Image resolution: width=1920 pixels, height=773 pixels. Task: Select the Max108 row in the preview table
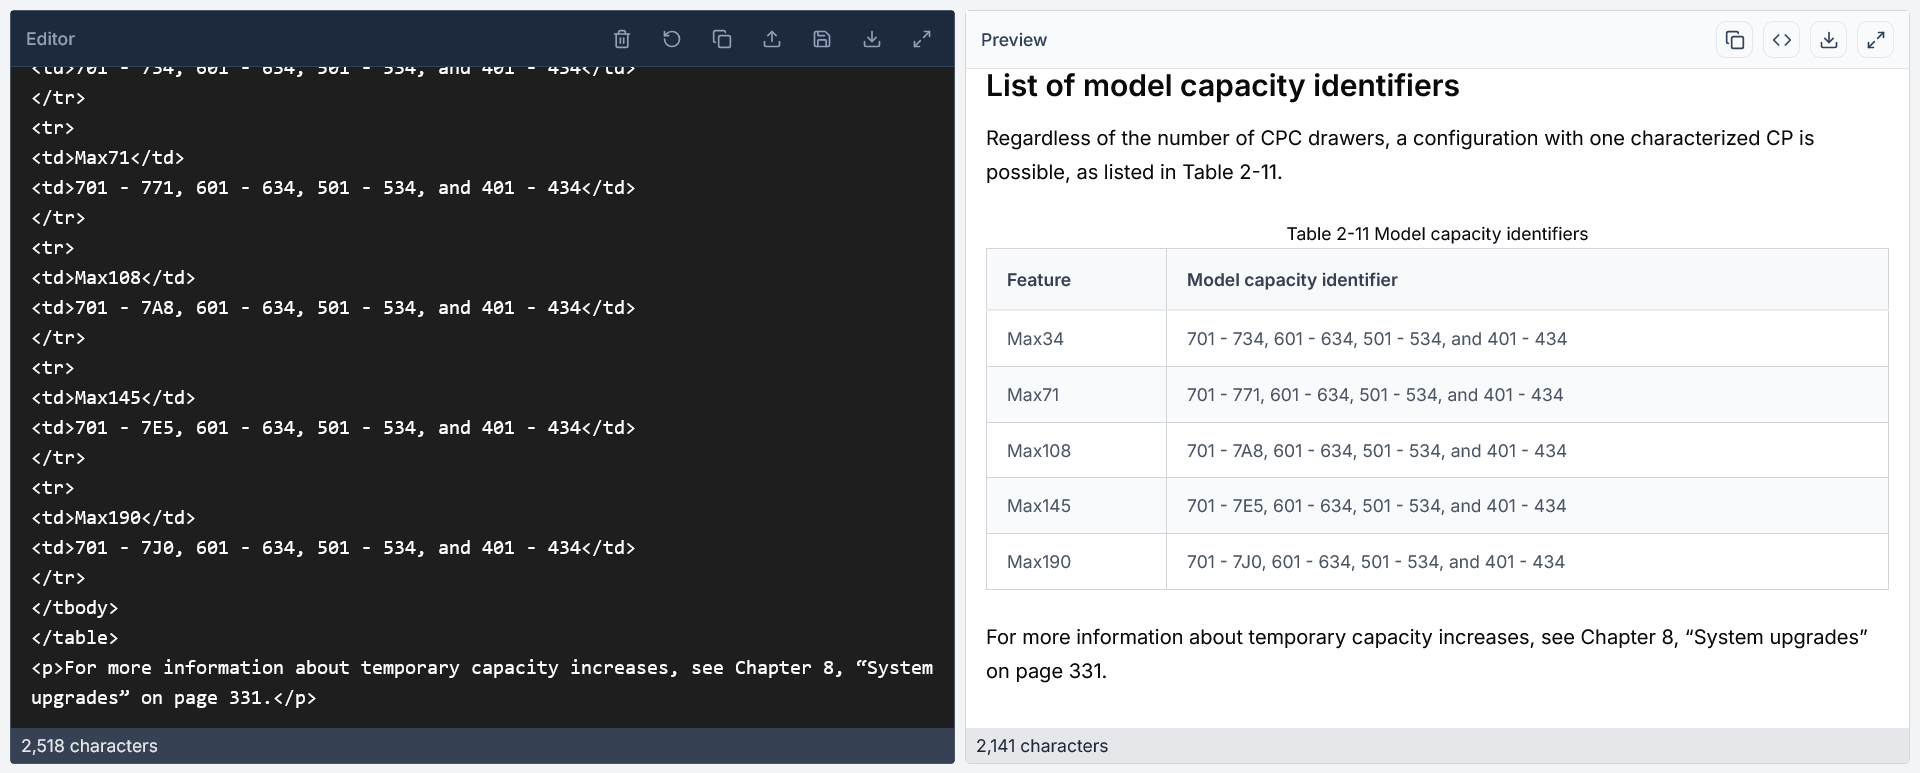pyautogui.click(x=1038, y=451)
